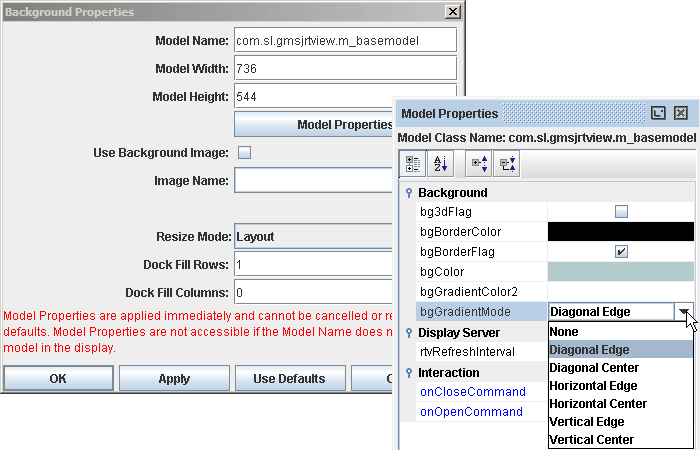Viewport: 700px width, 450px height.
Task: Click the Use Defaults button
Action: 290,379
